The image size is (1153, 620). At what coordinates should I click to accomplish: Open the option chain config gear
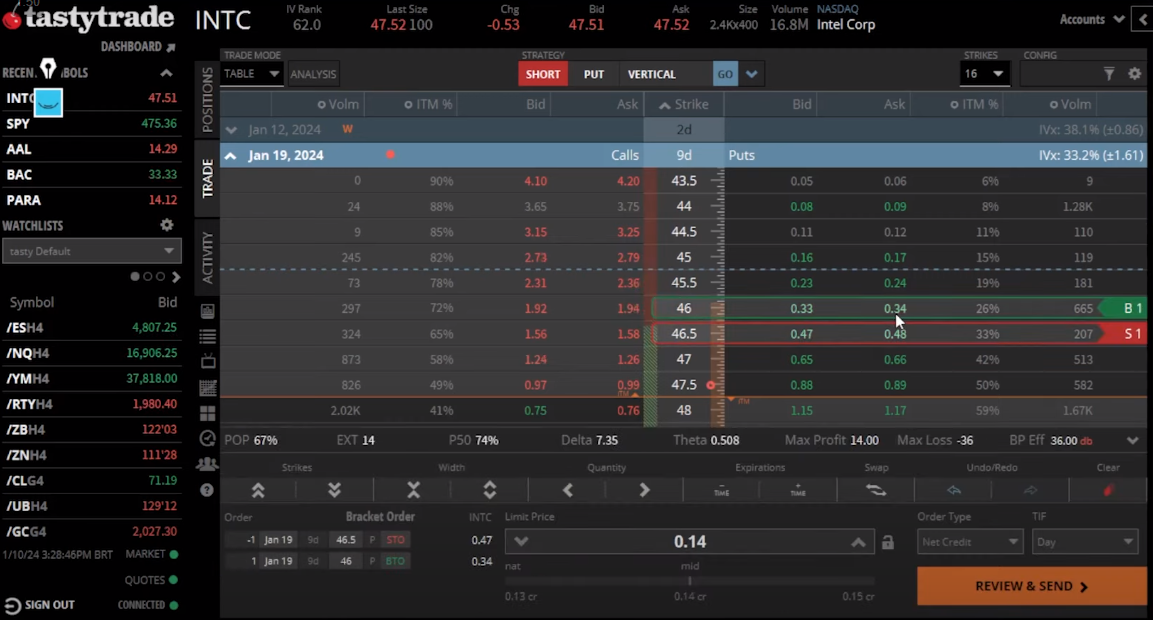[x=1134, y=74]
